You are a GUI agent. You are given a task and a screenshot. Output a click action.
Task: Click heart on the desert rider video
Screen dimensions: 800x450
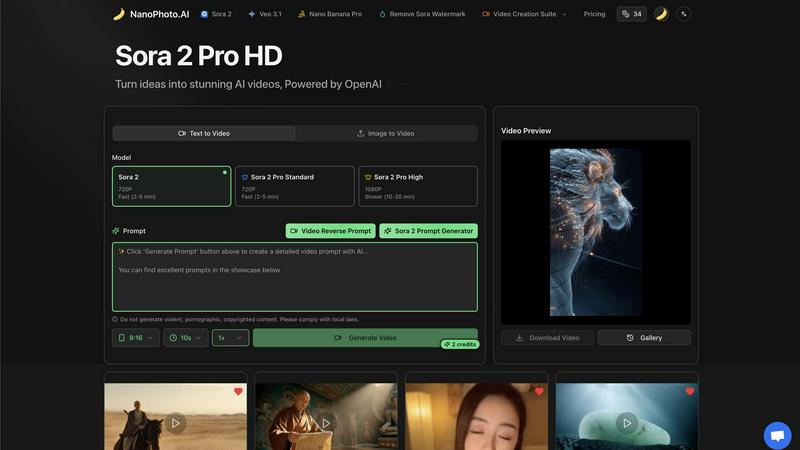[x=238, y=391]
